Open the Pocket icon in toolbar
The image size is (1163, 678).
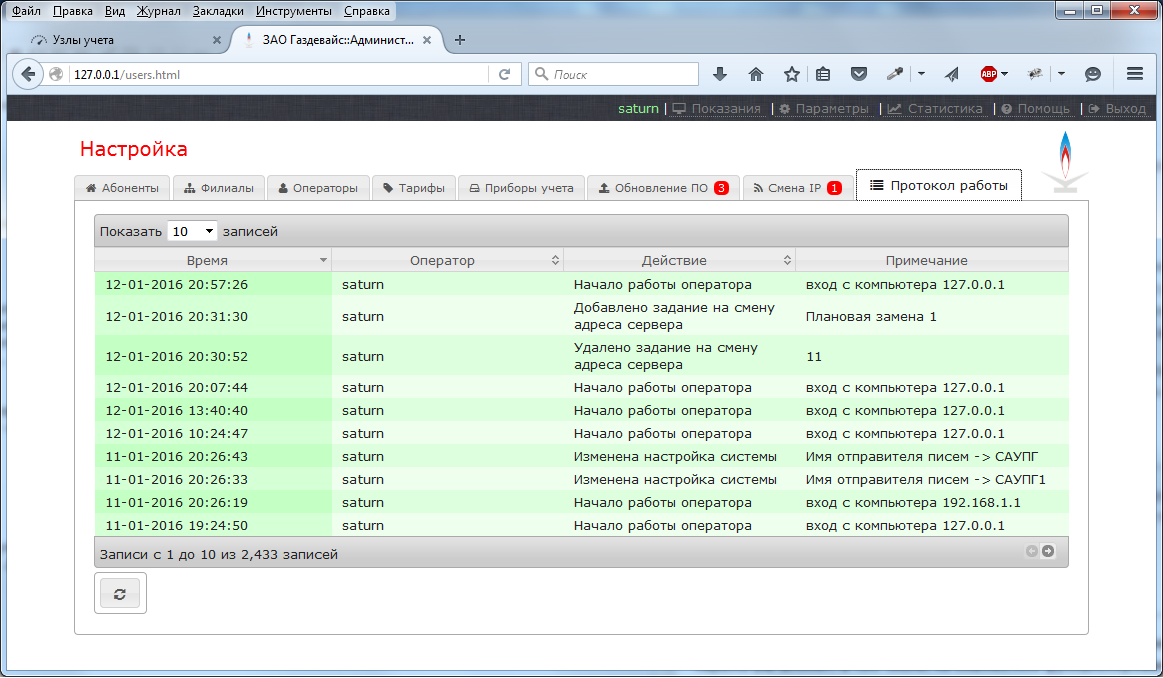tap(858, 74)
